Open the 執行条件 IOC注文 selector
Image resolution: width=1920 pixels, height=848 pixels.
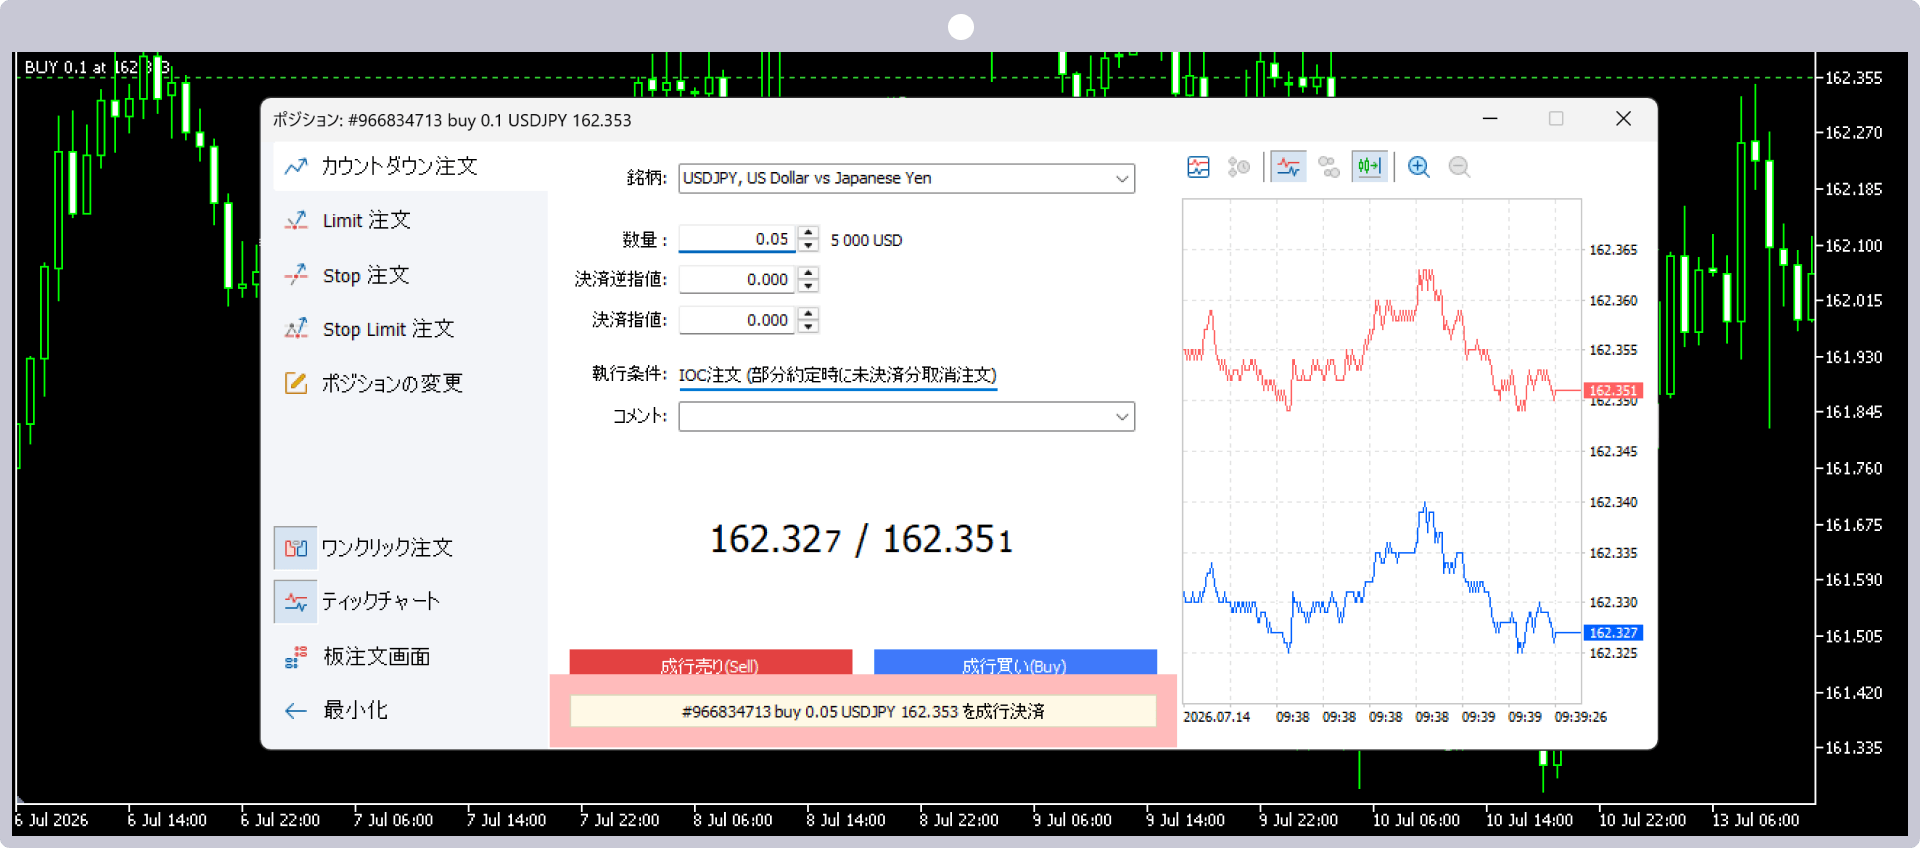pos(838,375)
